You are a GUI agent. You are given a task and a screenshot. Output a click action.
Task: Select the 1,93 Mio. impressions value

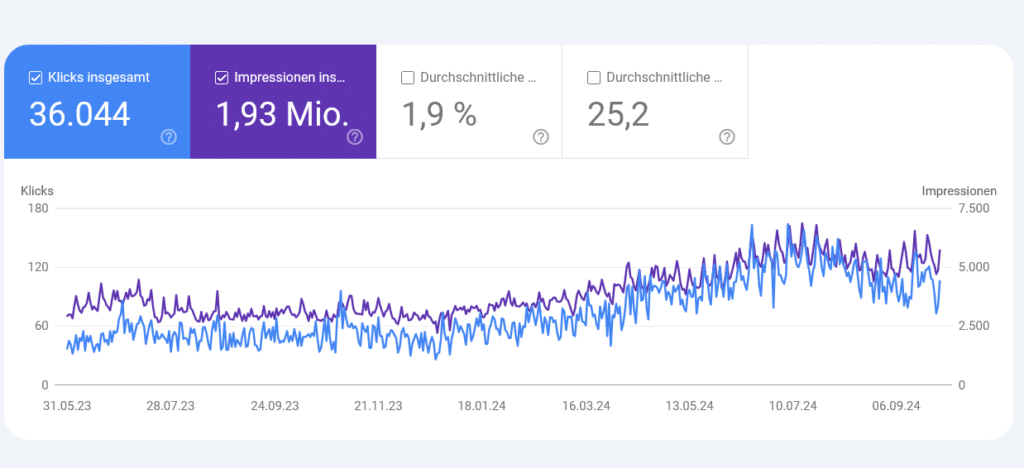279,115
